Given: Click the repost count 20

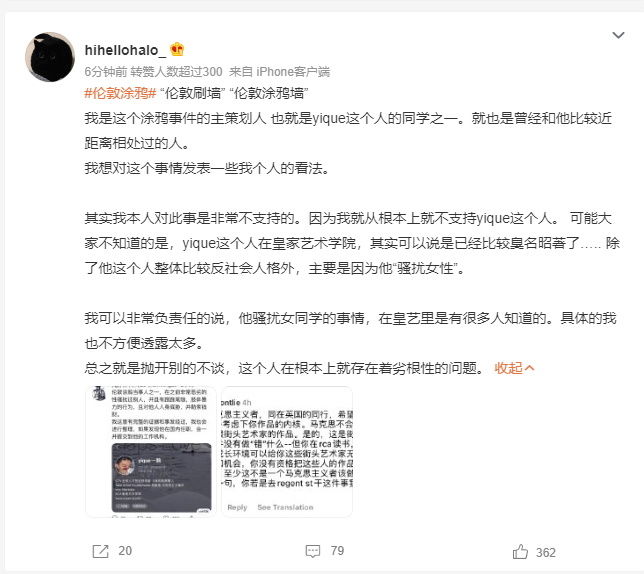Looking at the screenshot, I should click(125, 551).
